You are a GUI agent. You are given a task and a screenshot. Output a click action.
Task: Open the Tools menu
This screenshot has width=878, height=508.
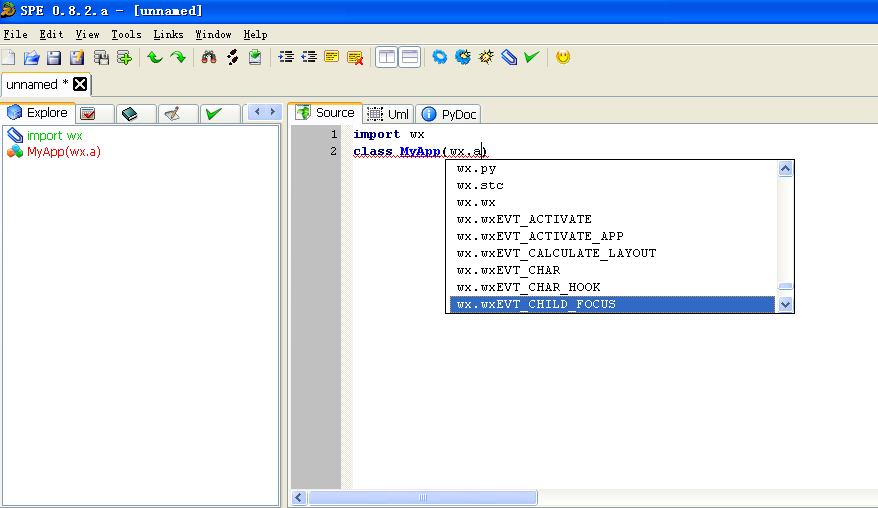(126, 35)
